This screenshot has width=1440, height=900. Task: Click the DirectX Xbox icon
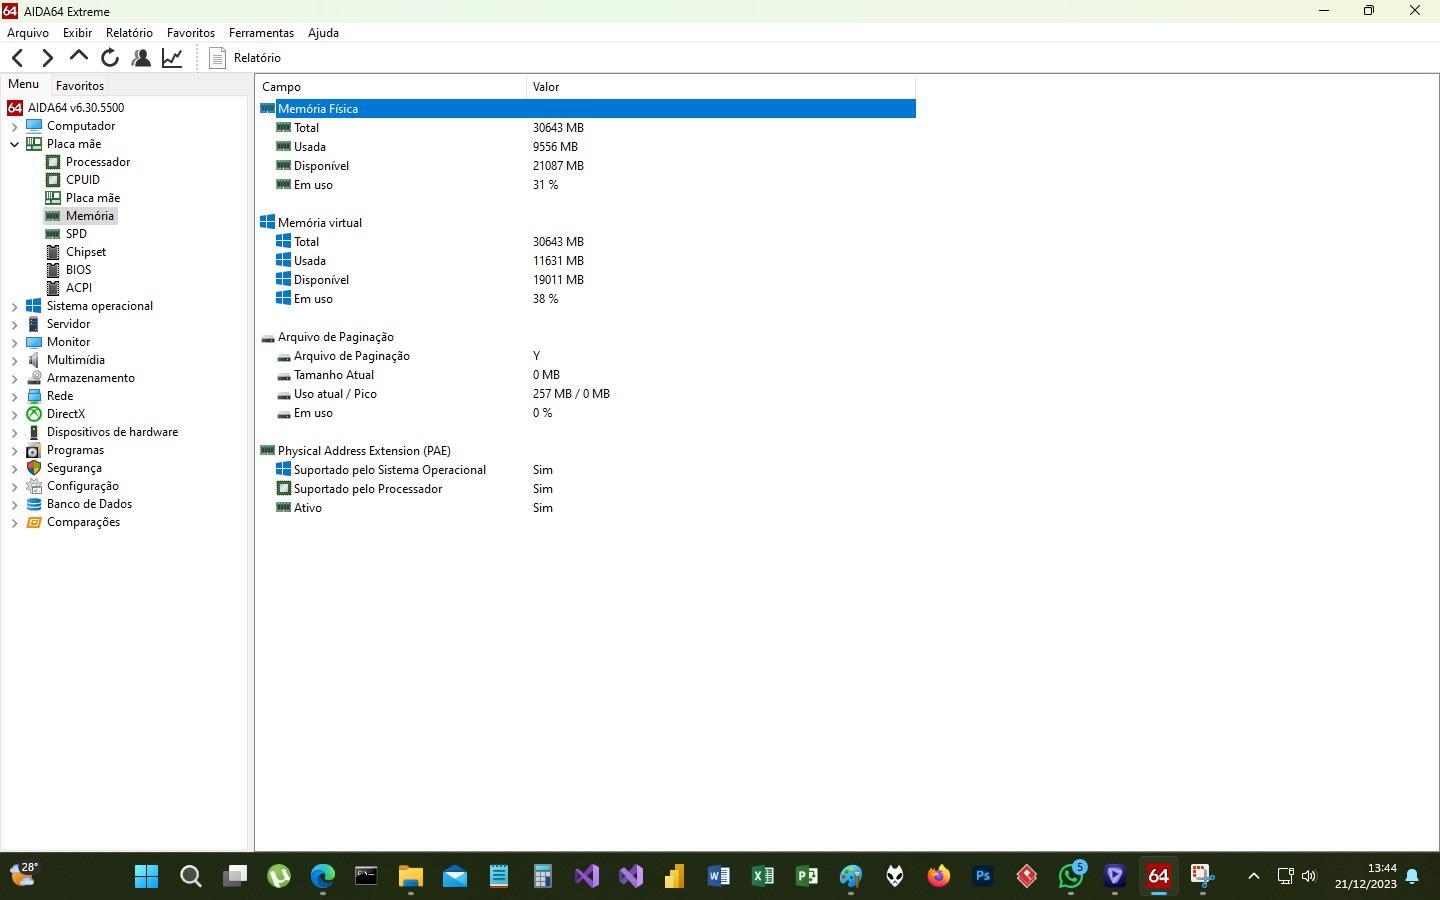(x=34, y=414)
